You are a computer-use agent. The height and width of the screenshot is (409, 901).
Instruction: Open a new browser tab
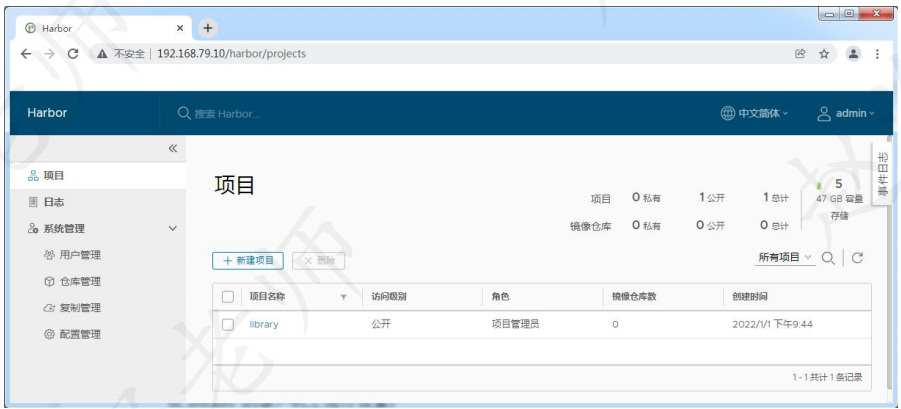click(208, 28)
